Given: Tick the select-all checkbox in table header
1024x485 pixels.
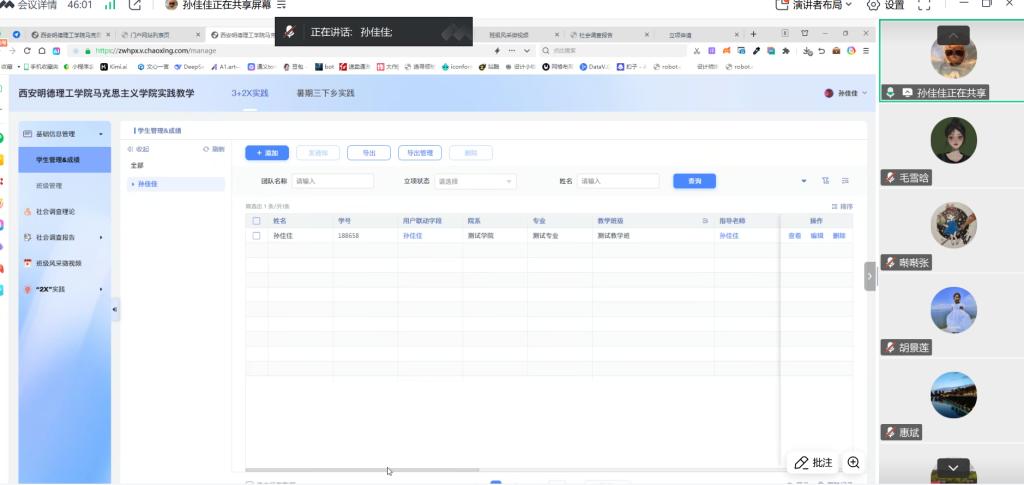Looking at the screenshot, I should point(256,220).
